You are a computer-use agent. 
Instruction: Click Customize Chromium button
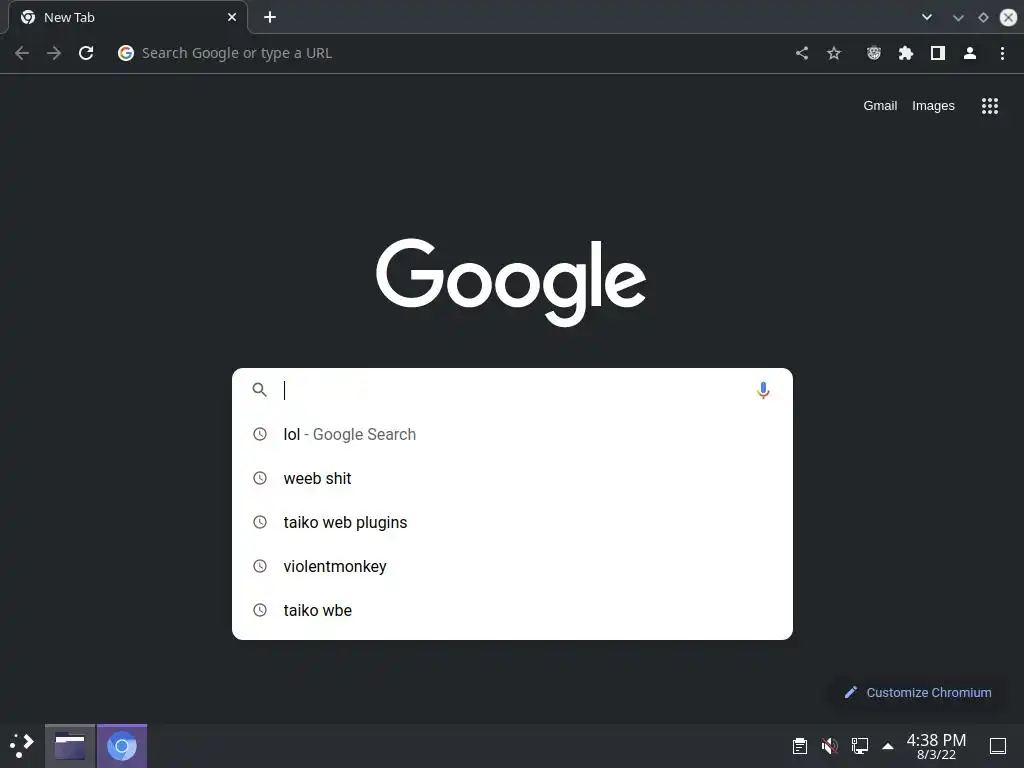pos(918,692)
